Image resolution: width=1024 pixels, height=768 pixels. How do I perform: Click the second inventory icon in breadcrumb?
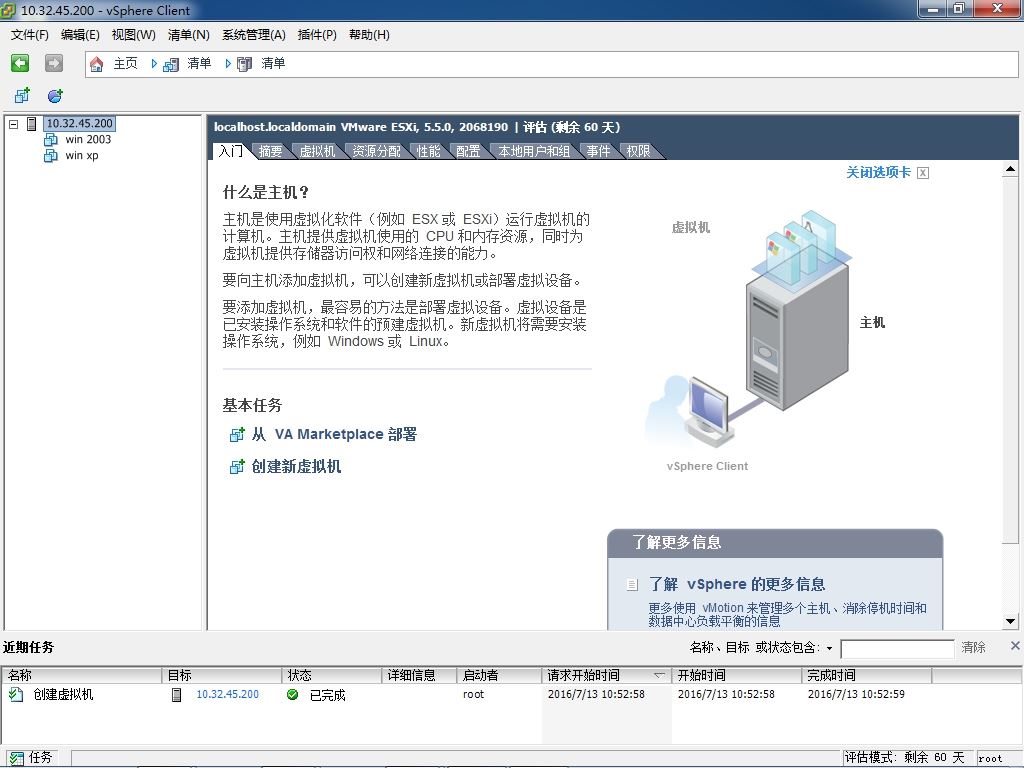coord(244,64)
